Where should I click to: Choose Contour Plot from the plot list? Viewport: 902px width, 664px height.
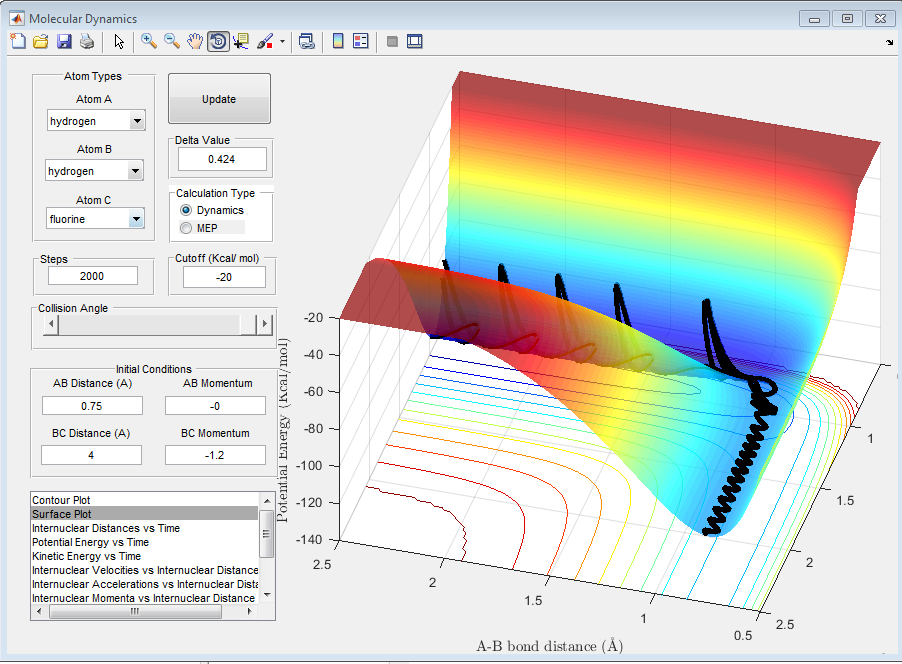pos(62,499)
